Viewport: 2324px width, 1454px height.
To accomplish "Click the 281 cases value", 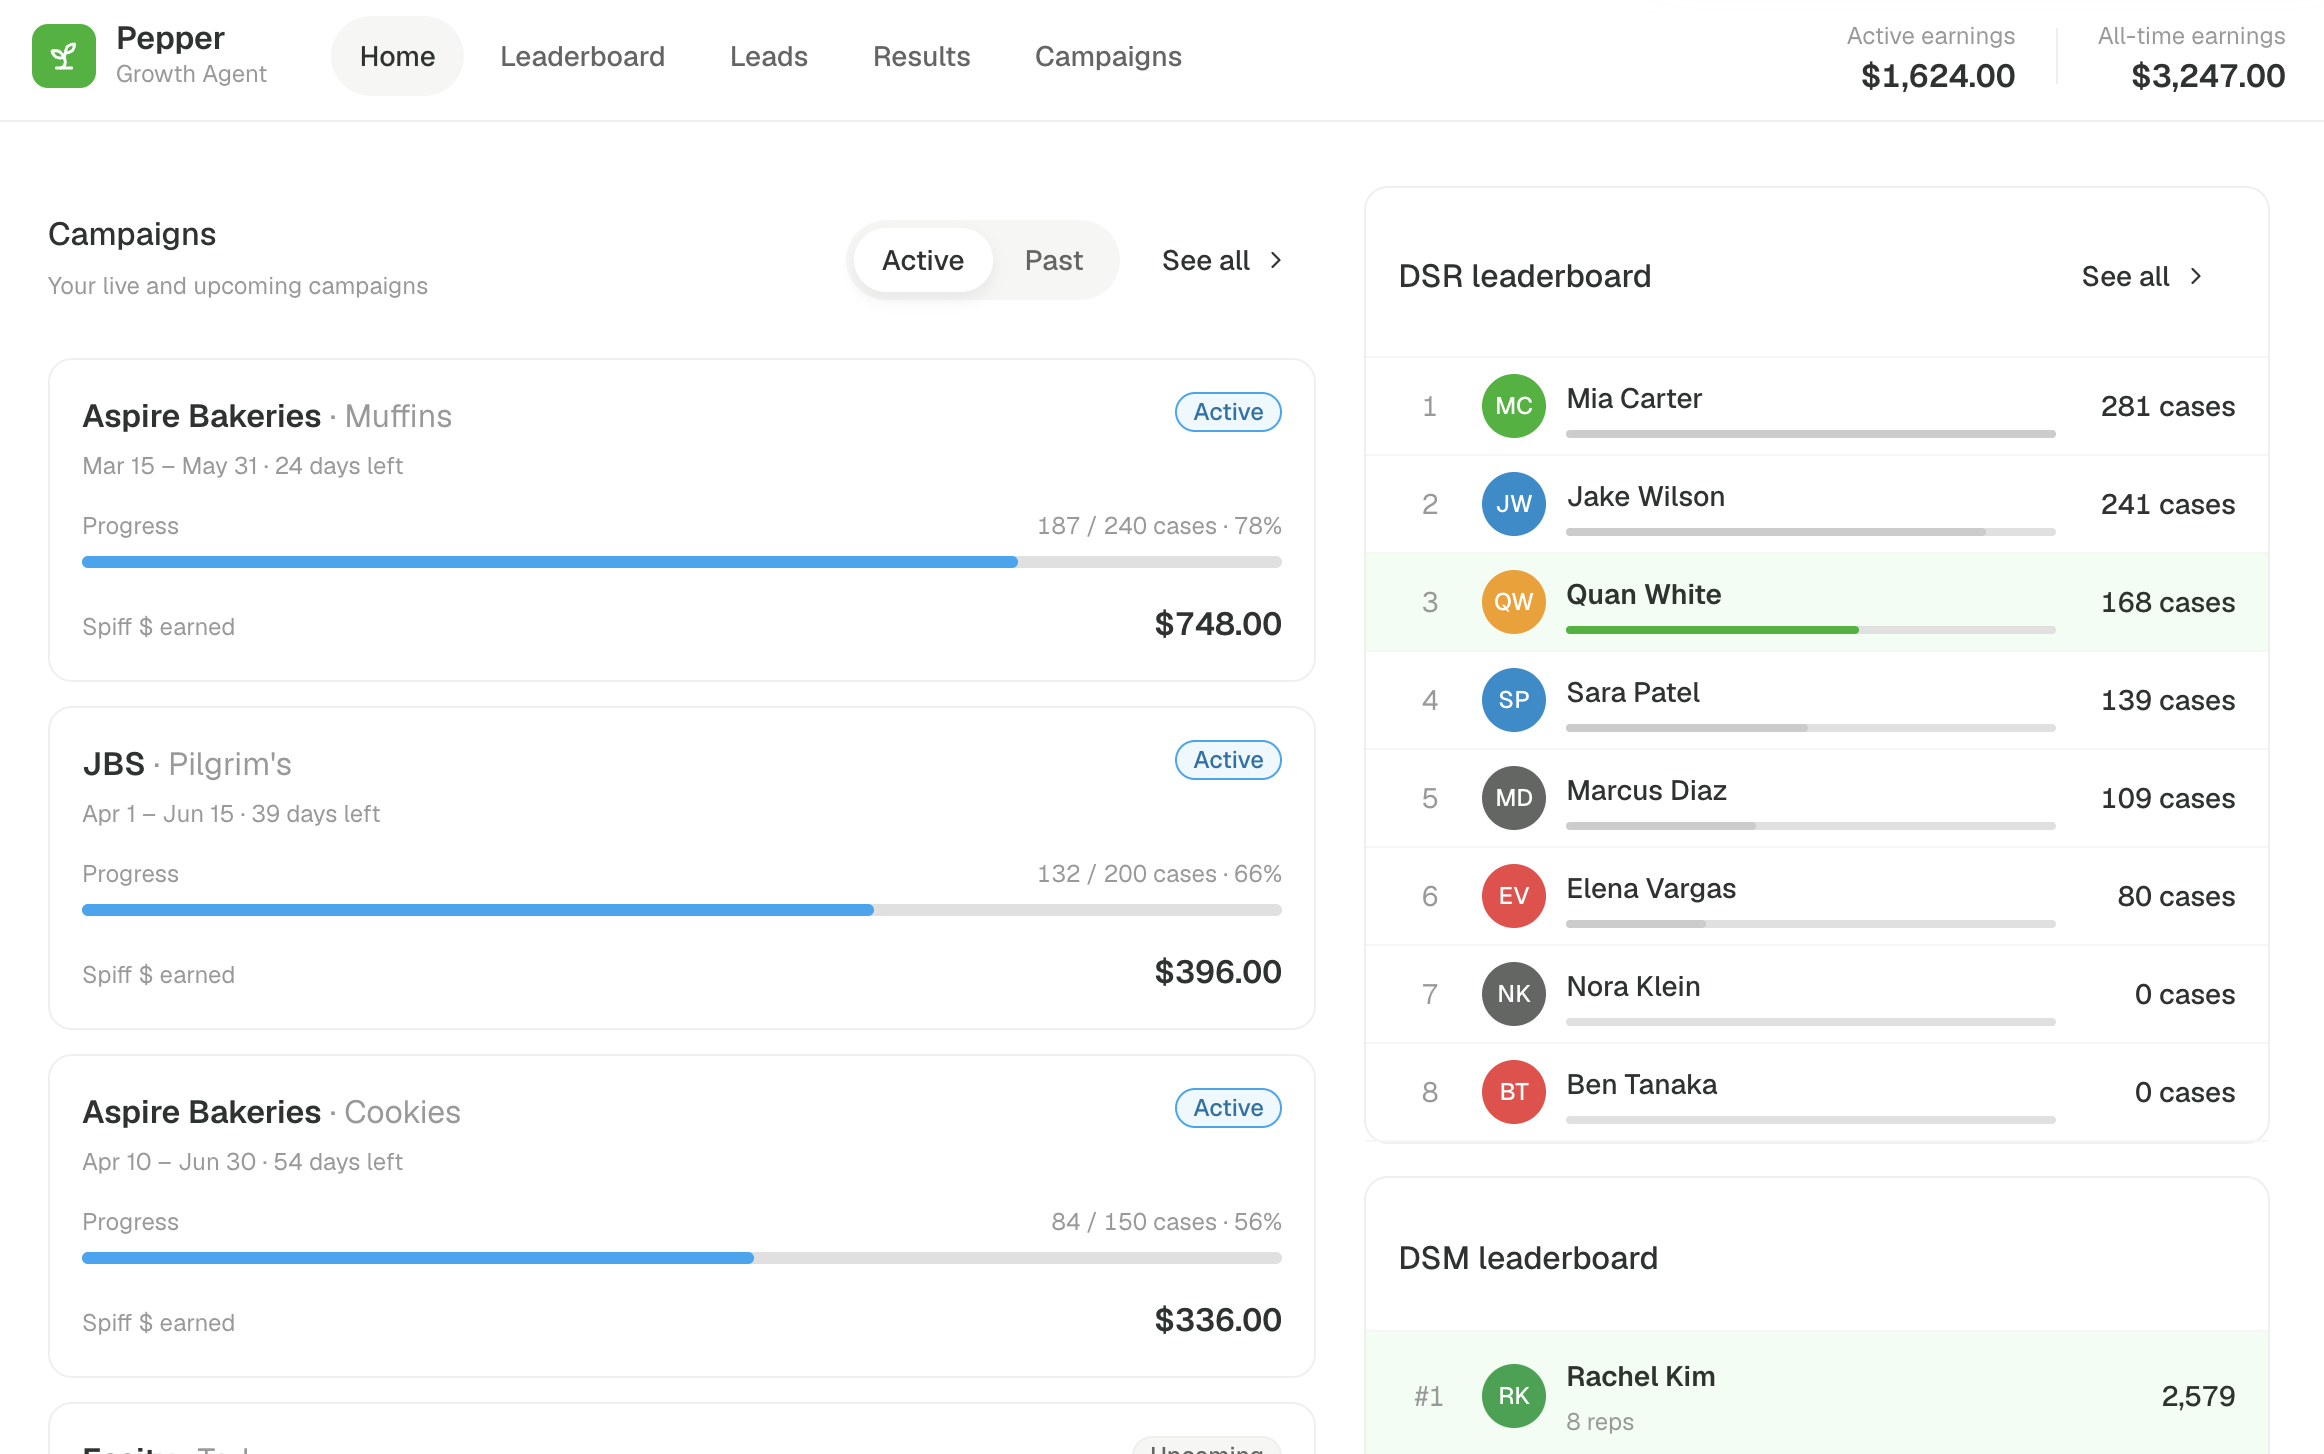I will click(x=2167, y=406).
